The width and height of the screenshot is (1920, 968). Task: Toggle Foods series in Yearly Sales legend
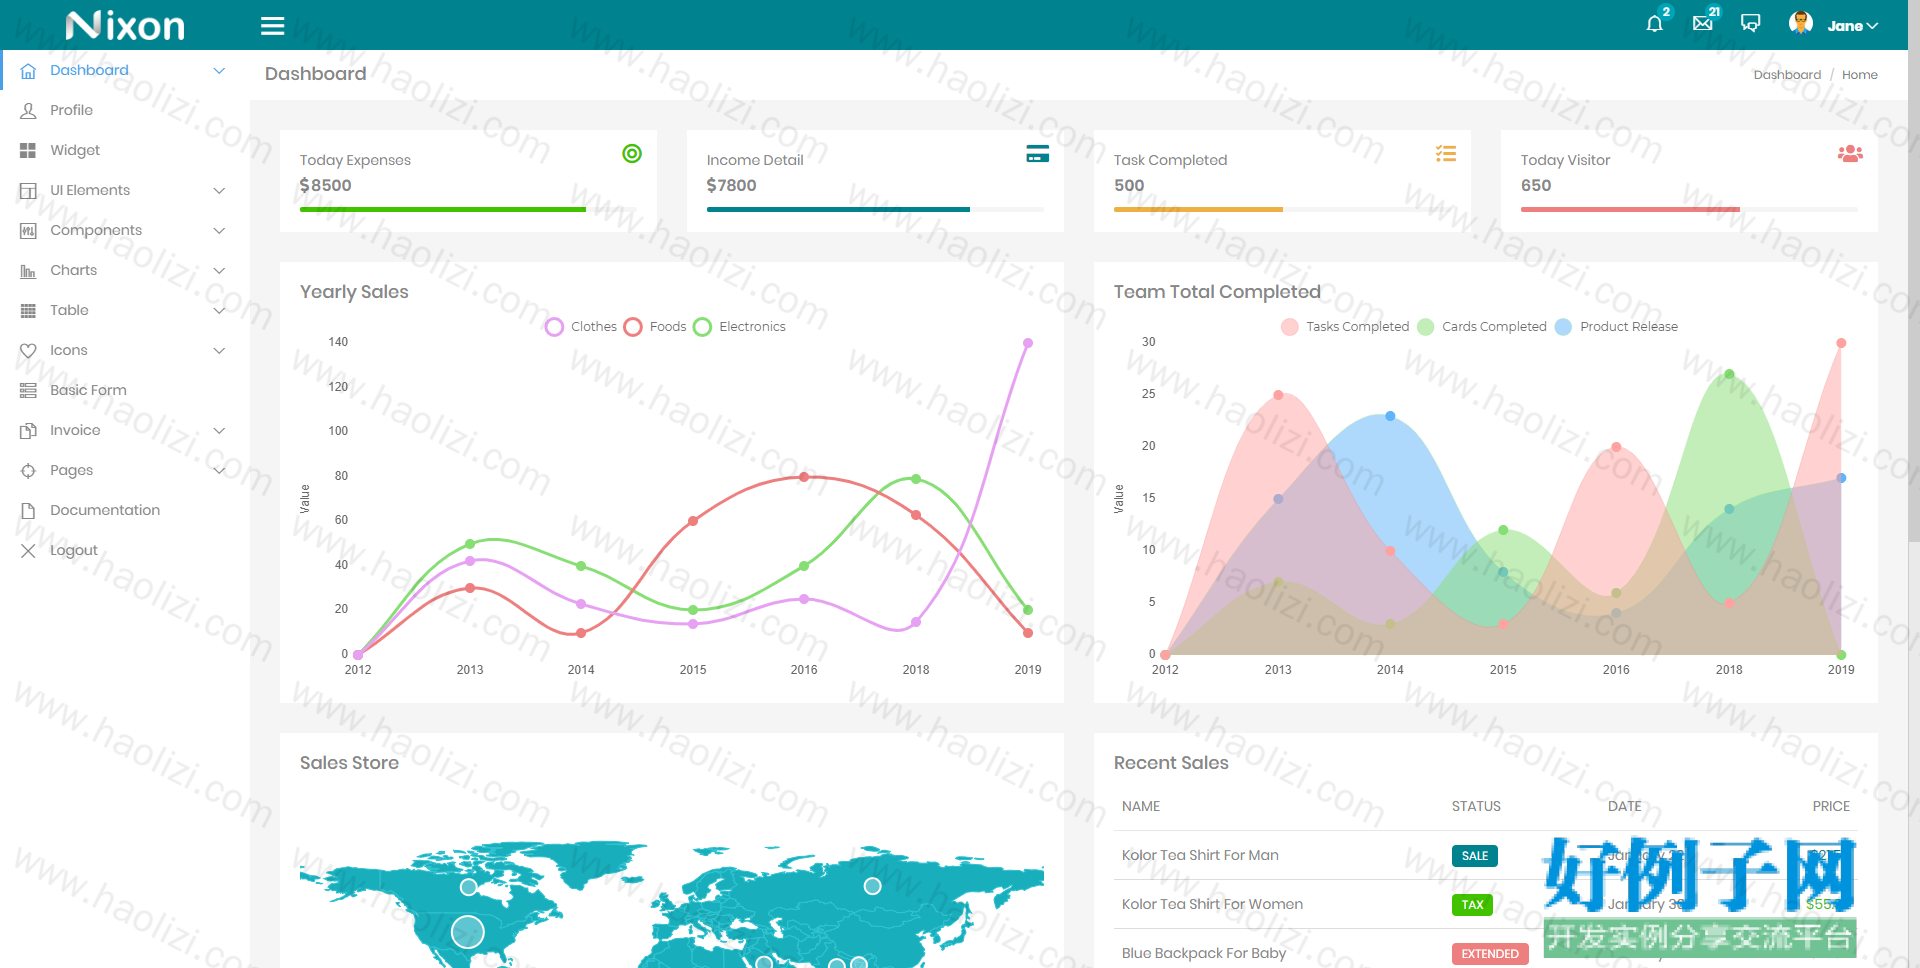(655, 327)
